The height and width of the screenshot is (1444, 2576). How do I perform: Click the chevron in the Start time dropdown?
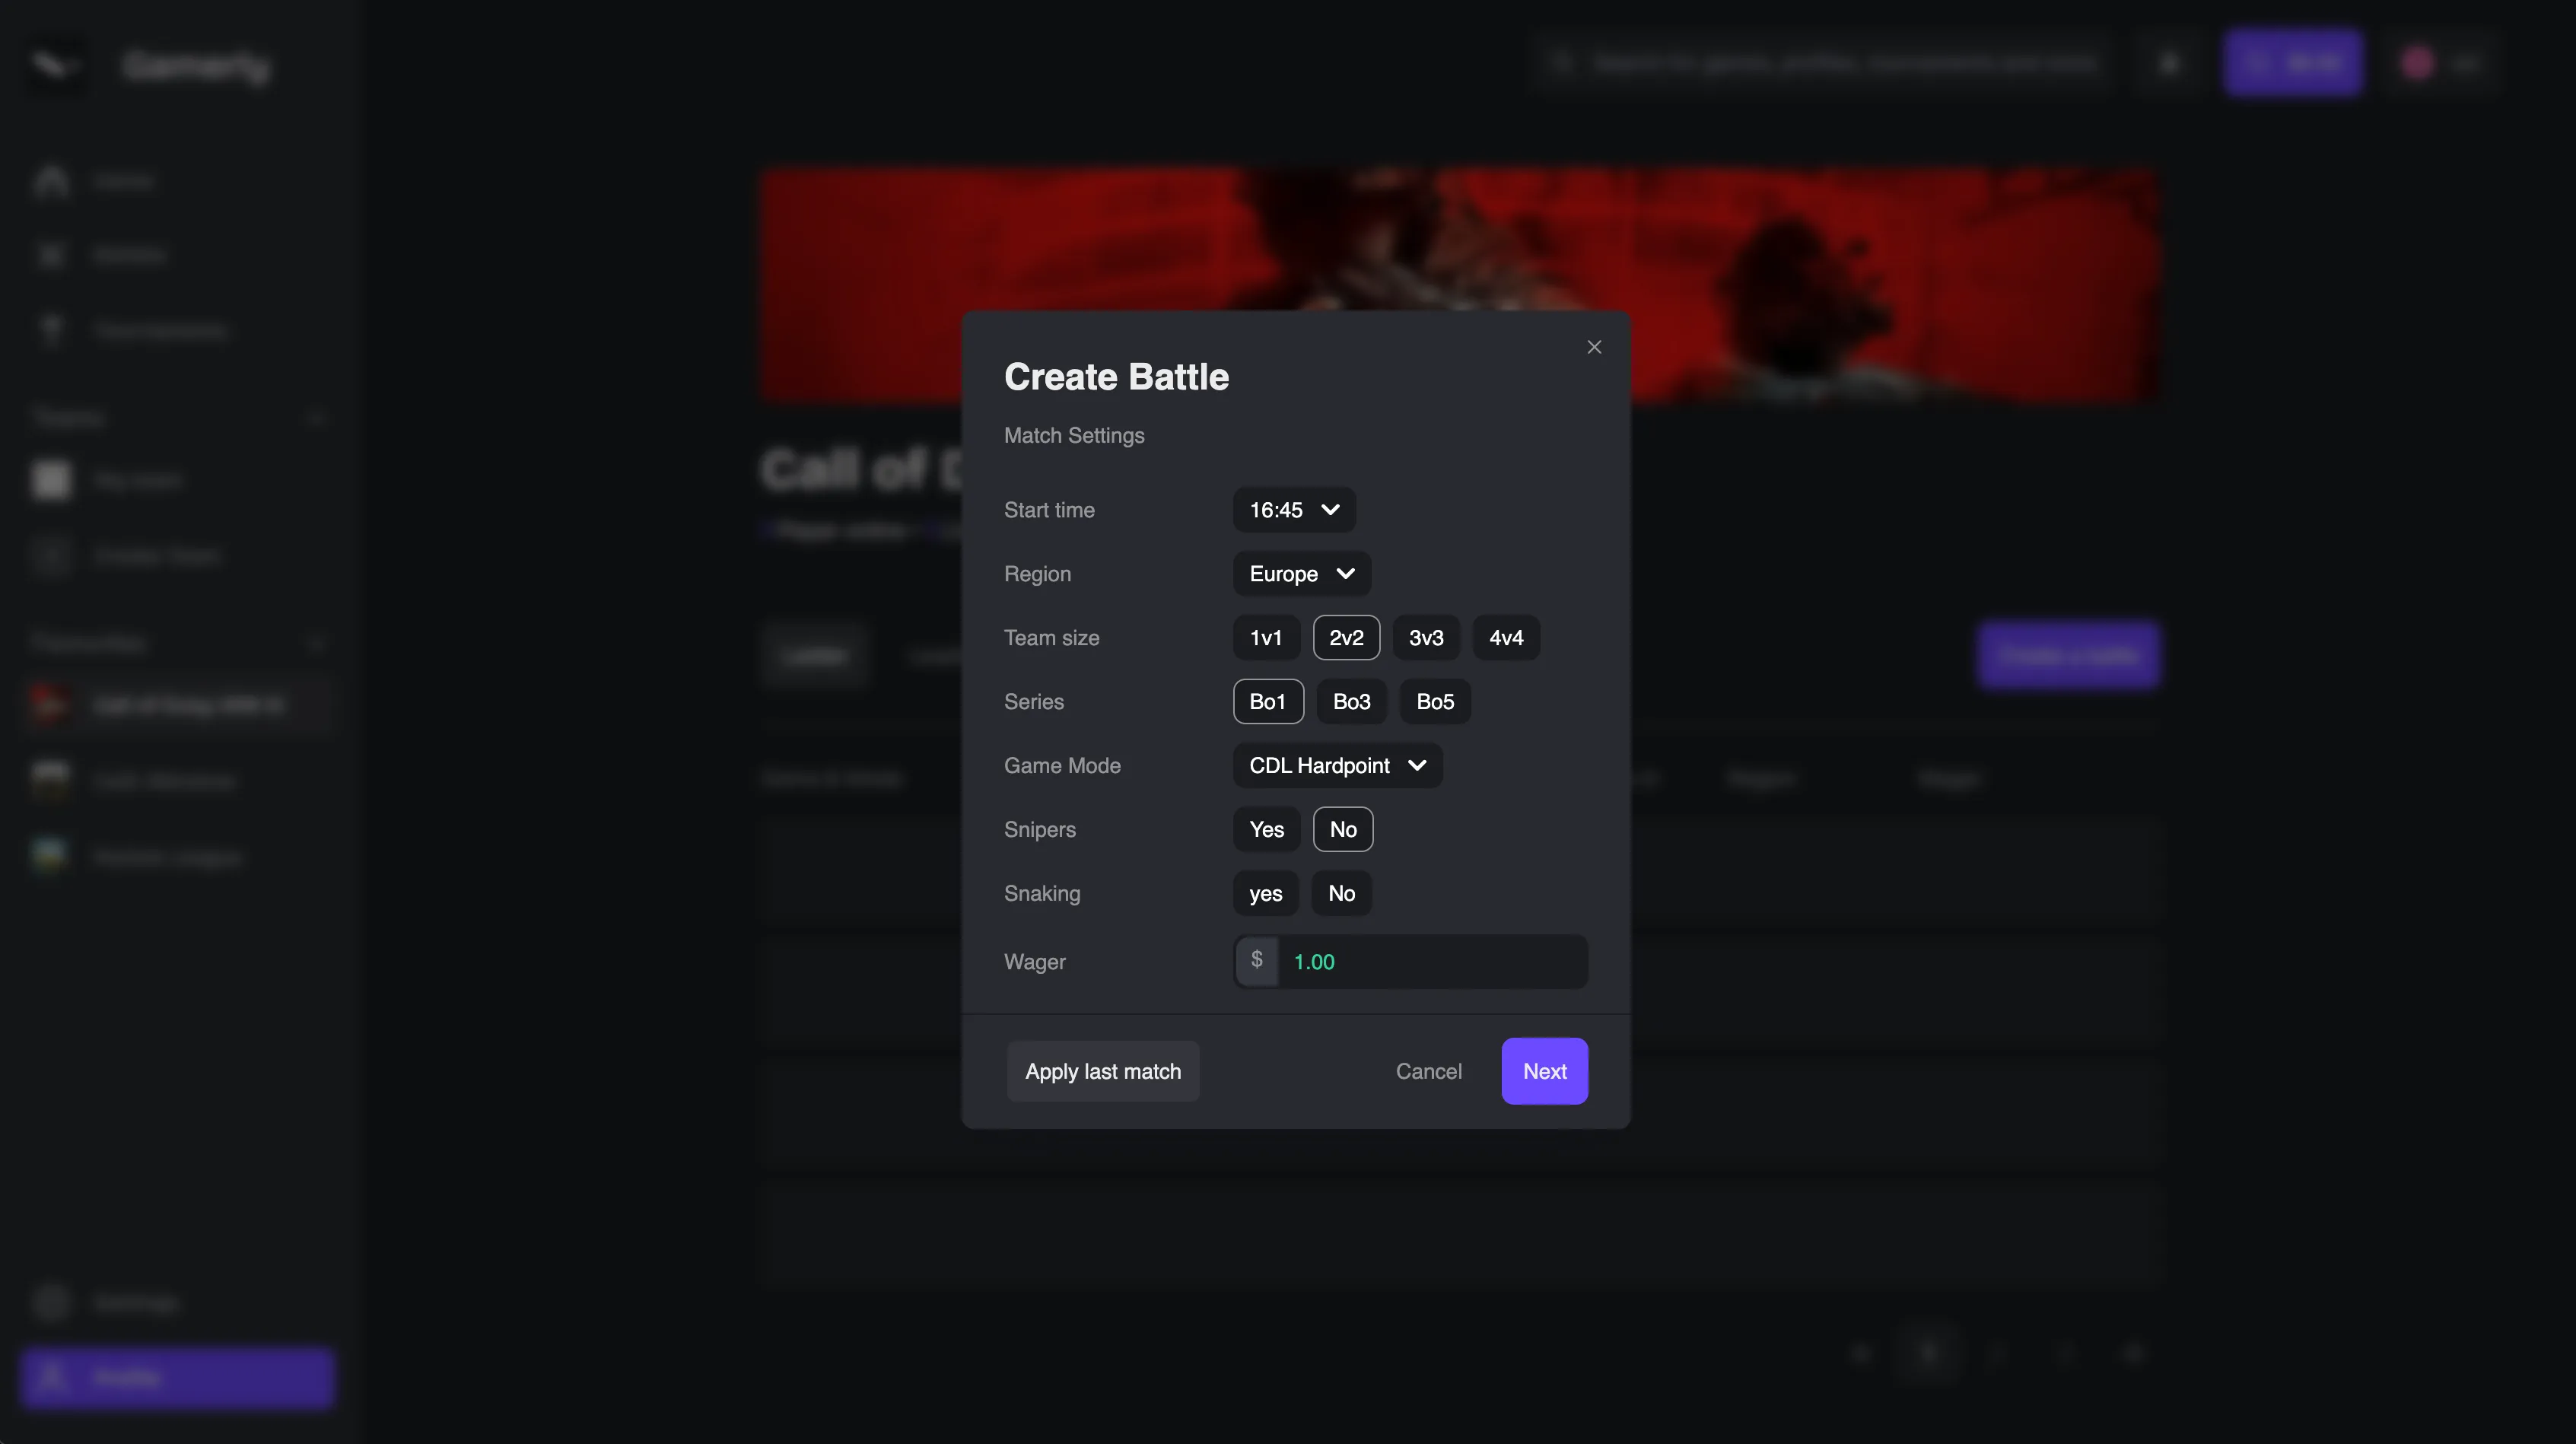[1330, 510]
